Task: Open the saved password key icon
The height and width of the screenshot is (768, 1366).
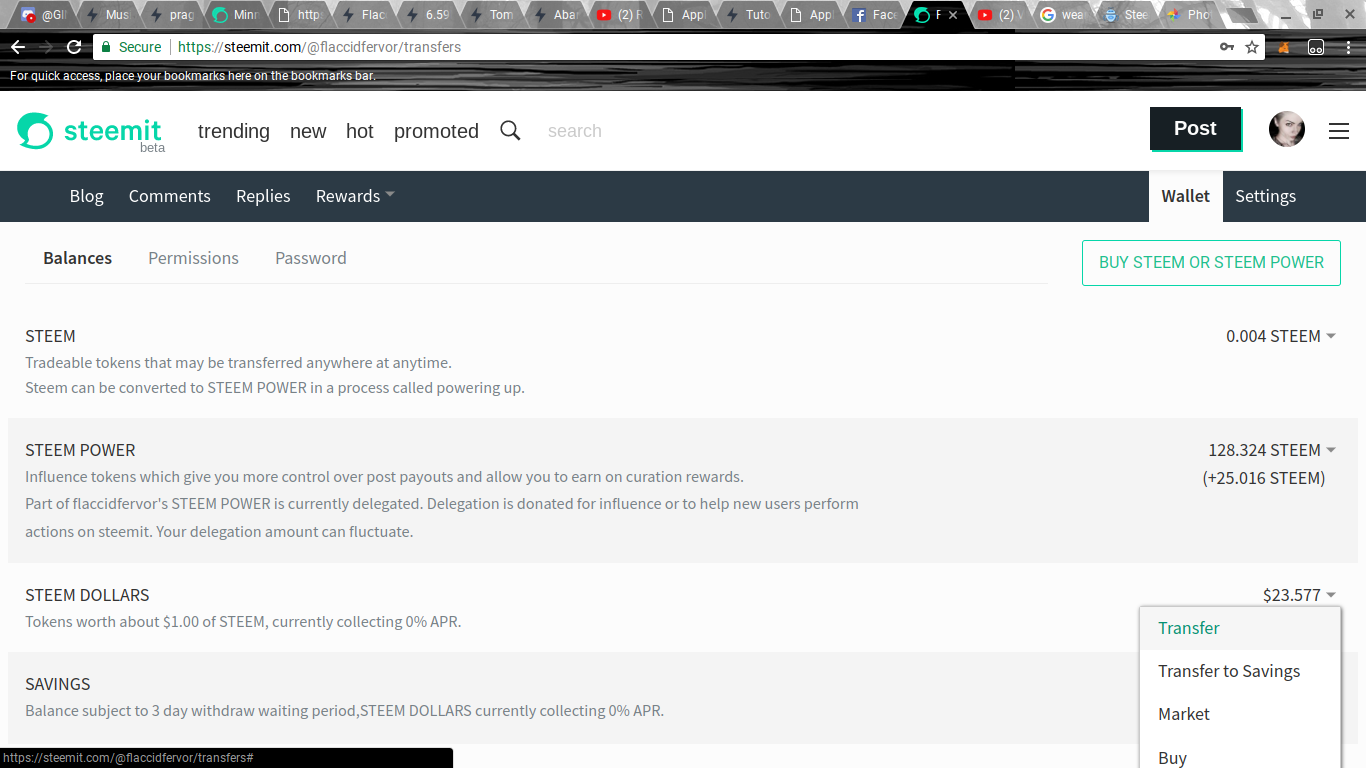Action: click(x=1227, y=47)
